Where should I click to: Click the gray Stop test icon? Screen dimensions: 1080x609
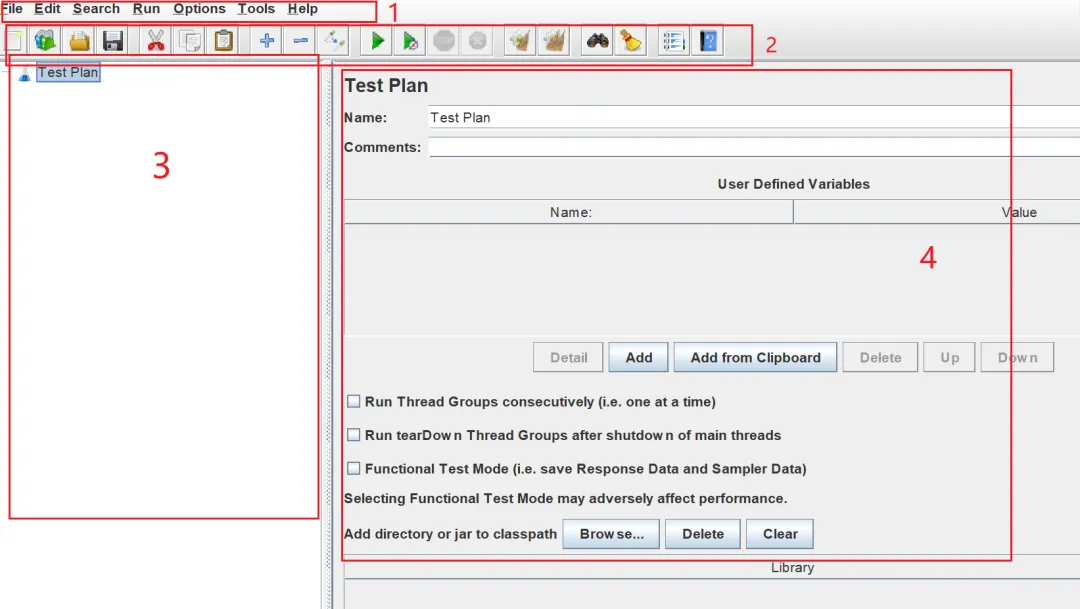(x=444, y=41)
